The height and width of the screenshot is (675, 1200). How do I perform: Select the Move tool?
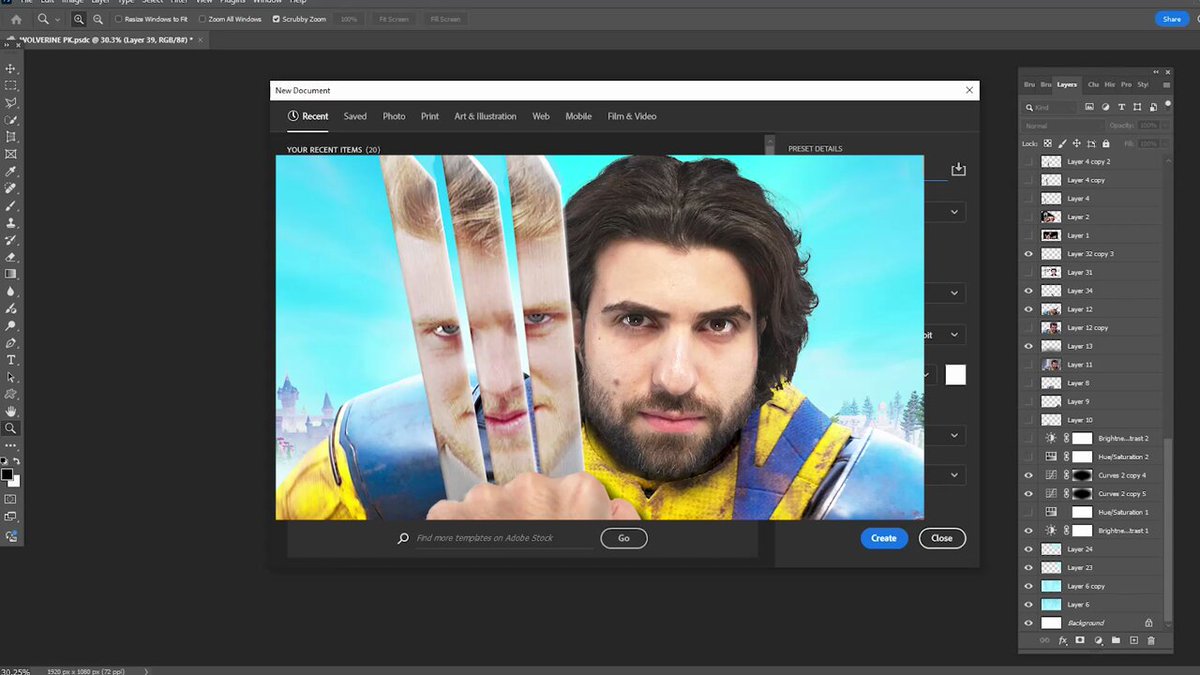[x=11, y=68]
